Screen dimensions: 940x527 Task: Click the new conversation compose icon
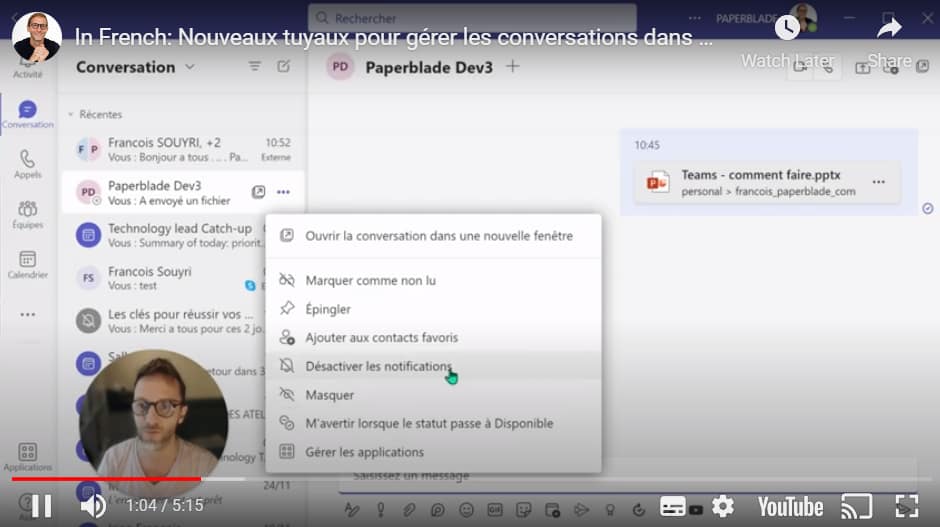284,67
